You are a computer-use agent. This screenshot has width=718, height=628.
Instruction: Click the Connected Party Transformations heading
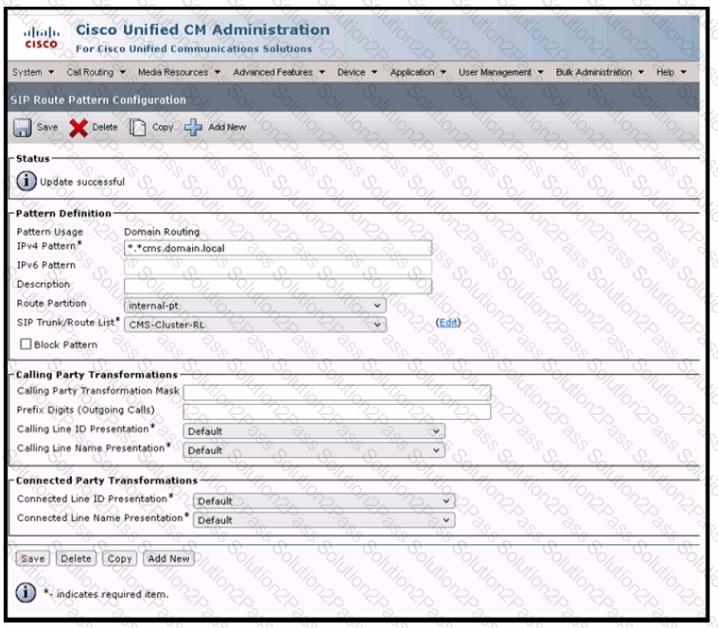pos(107,481)
